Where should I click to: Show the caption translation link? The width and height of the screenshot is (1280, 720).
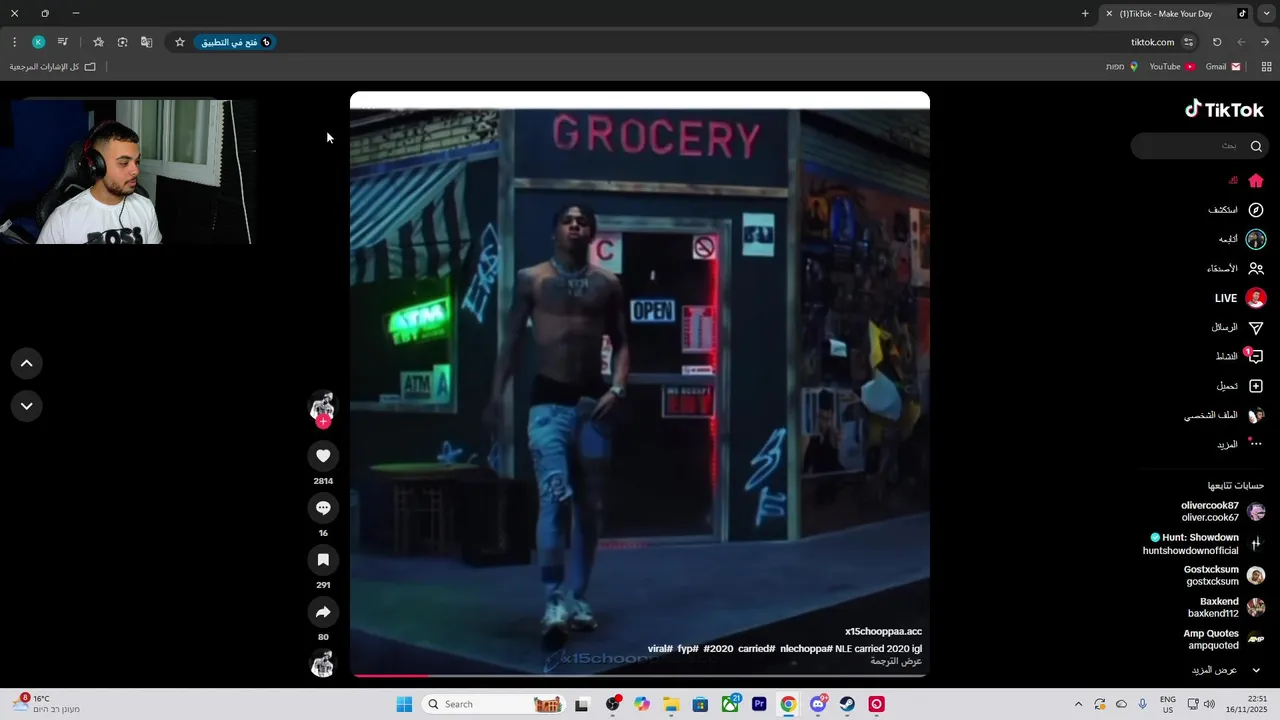tap(896, 662)
